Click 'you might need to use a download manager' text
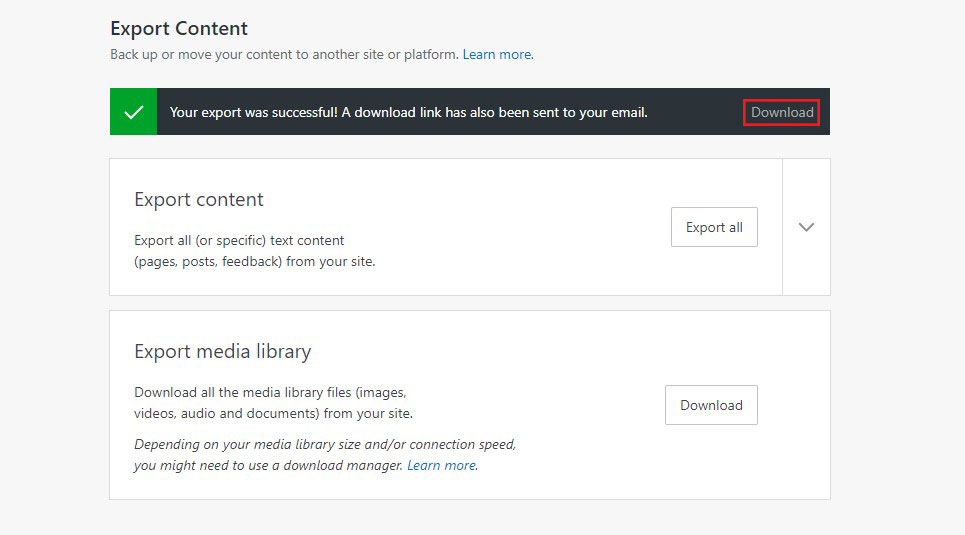Screen dimensions: 965x535 268,465
